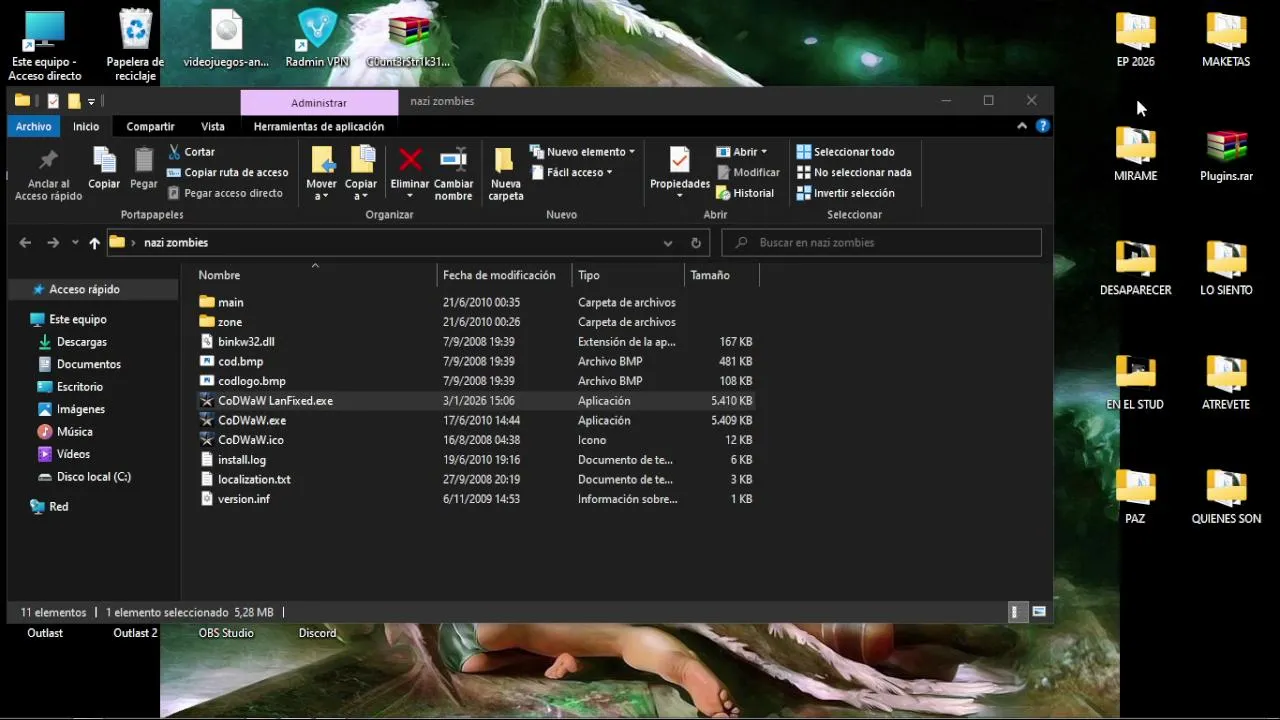The height and width of the screenshot is (720, 1280).
Task: Open the Copiar a dropdown
Action: coord(361,173)
